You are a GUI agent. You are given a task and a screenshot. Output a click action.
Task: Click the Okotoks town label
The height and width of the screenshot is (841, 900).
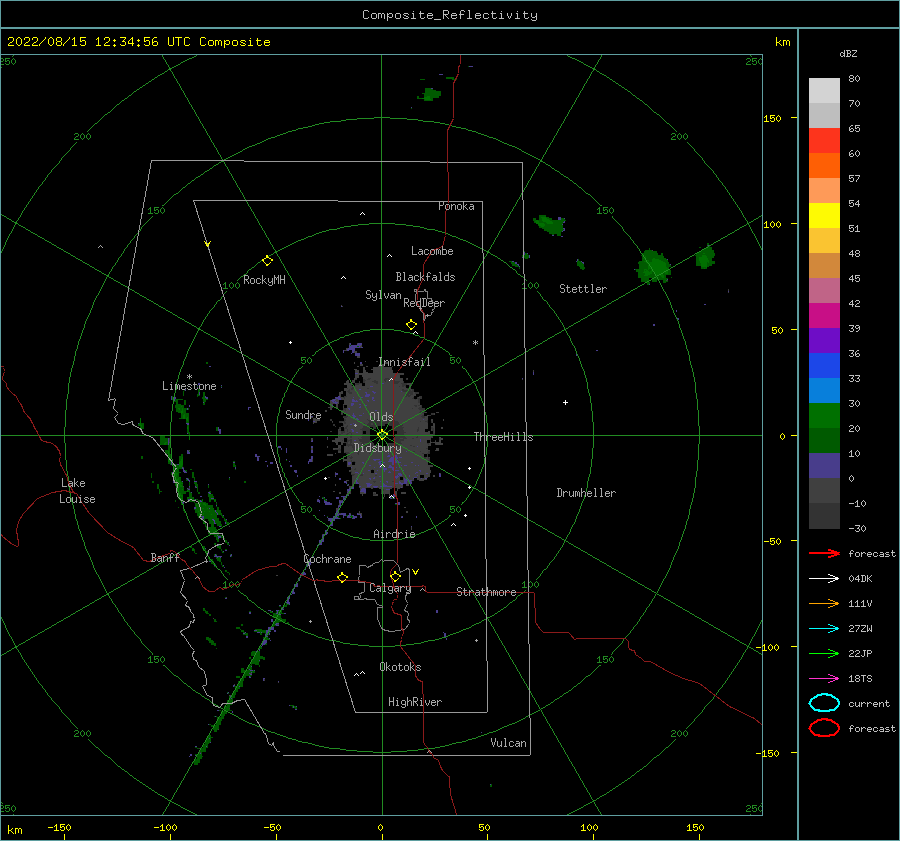click(x=400, y=667)
